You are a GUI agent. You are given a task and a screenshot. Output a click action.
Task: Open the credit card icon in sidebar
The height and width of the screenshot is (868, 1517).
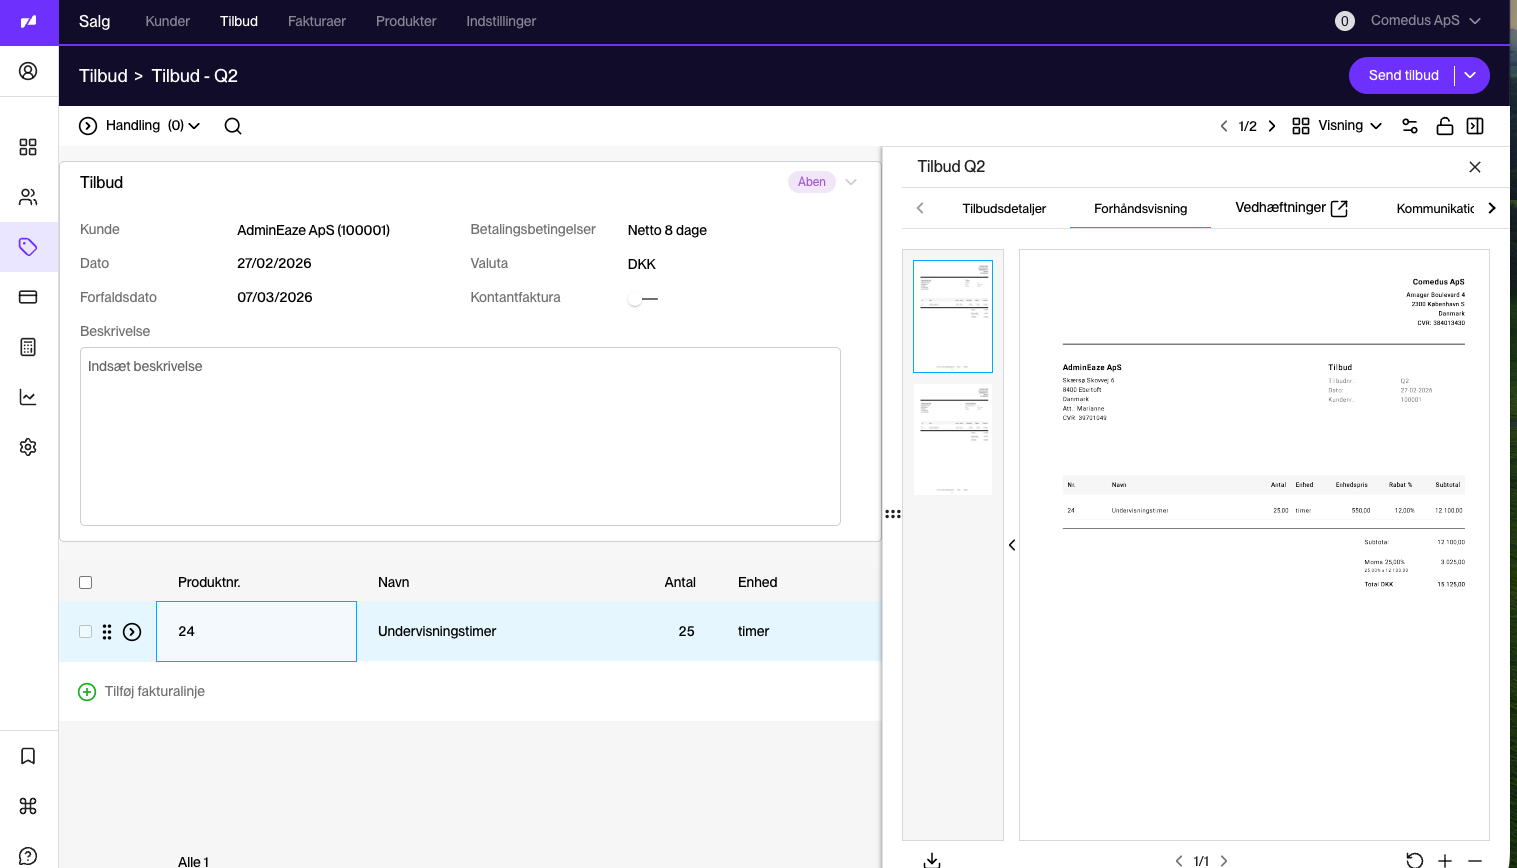coord(28,297)
